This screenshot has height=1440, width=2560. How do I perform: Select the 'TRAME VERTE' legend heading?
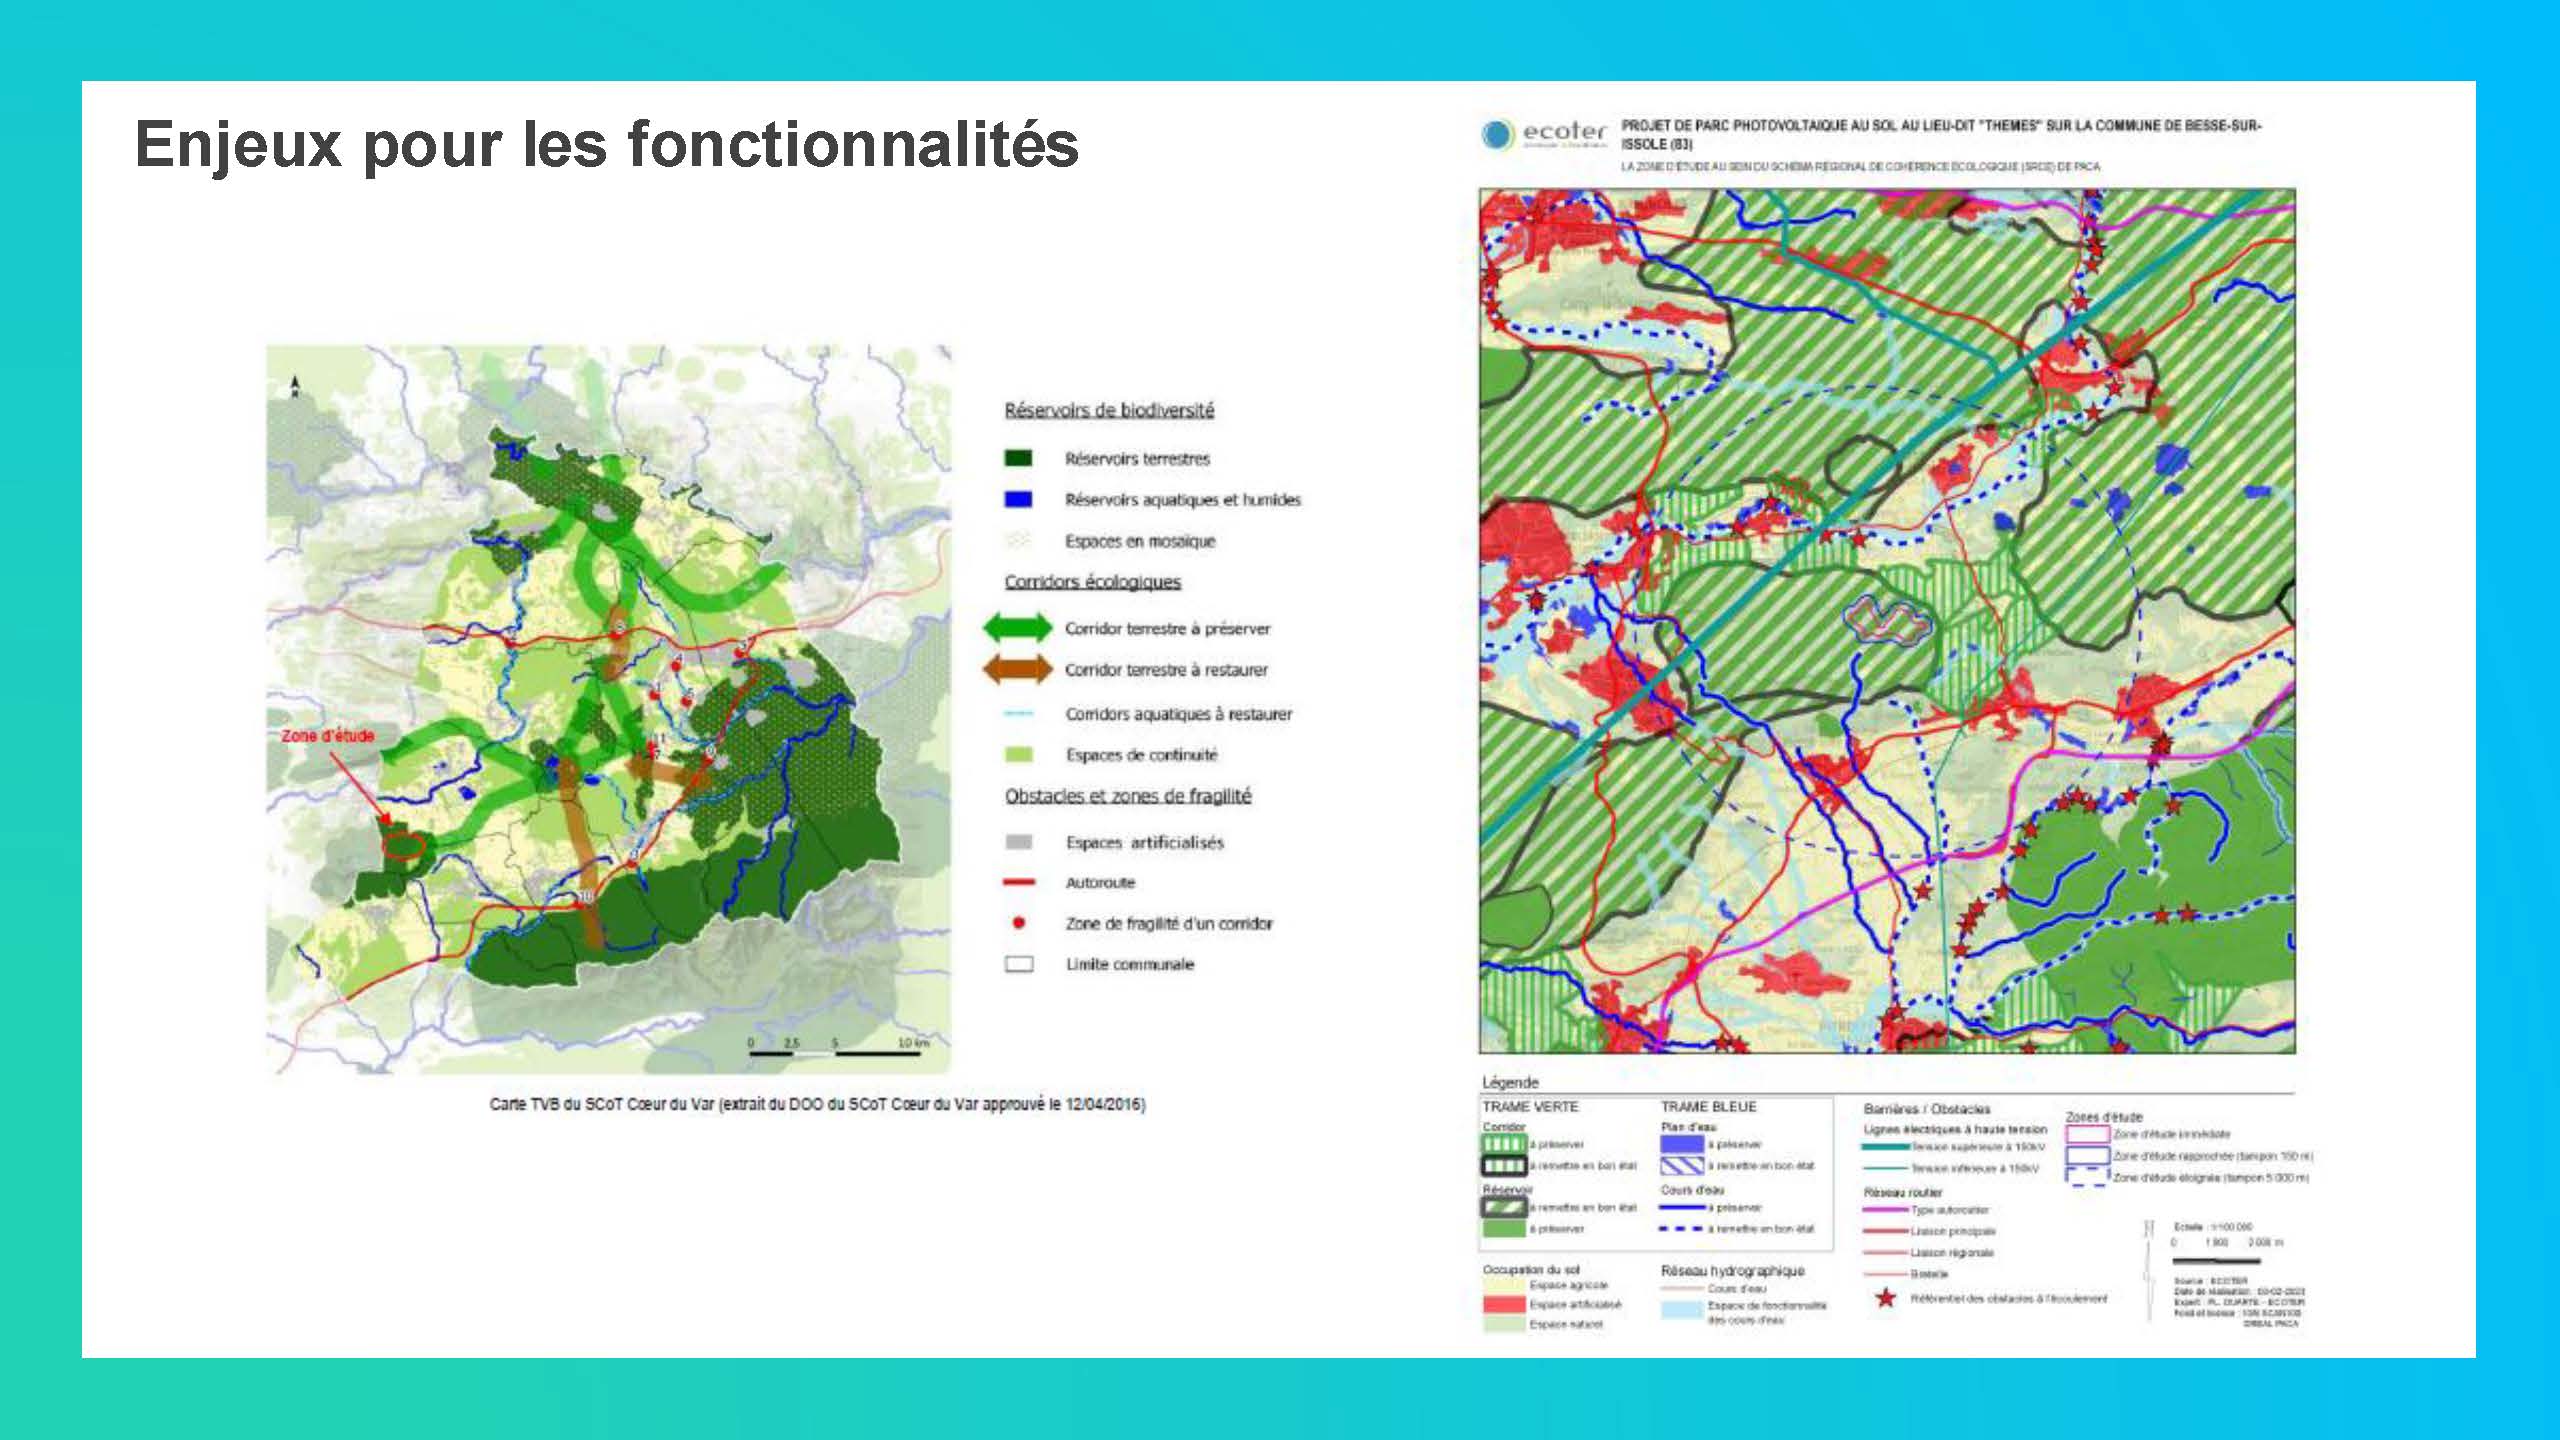click(x=1530, y=1107)
